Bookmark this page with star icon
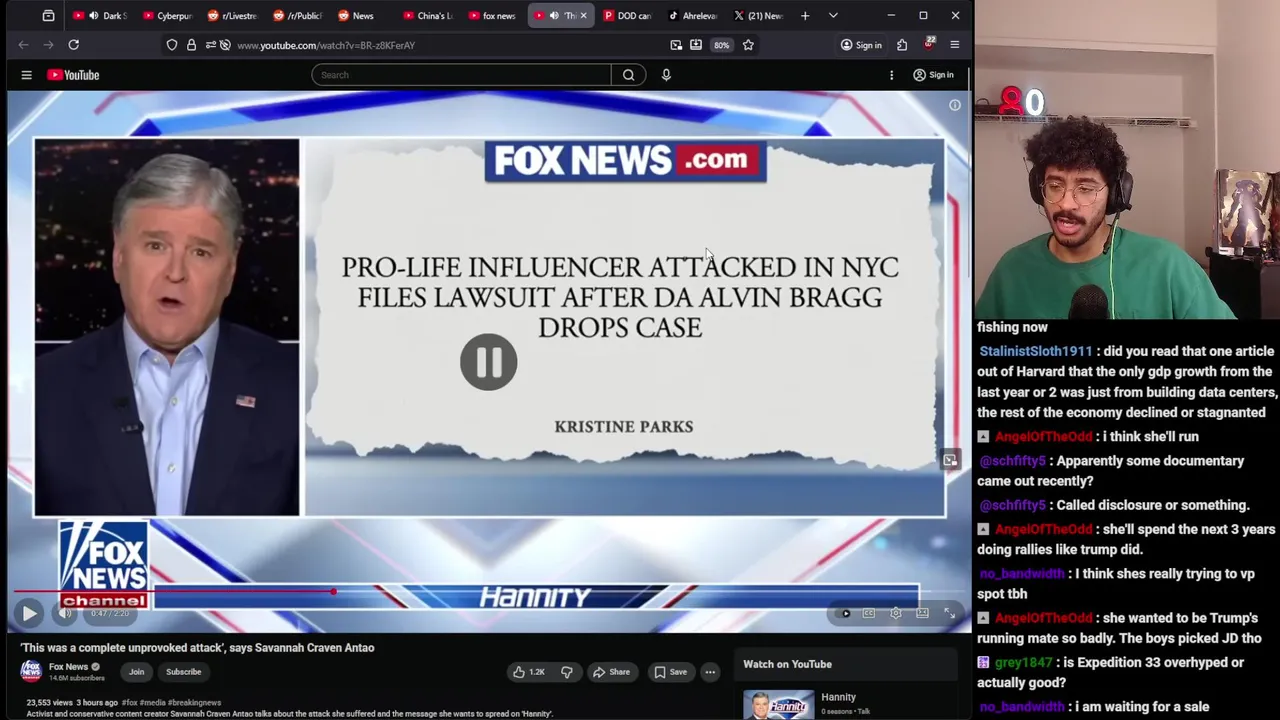The image size is (1280, 720). pyautogui.click(x=748, y=45)
